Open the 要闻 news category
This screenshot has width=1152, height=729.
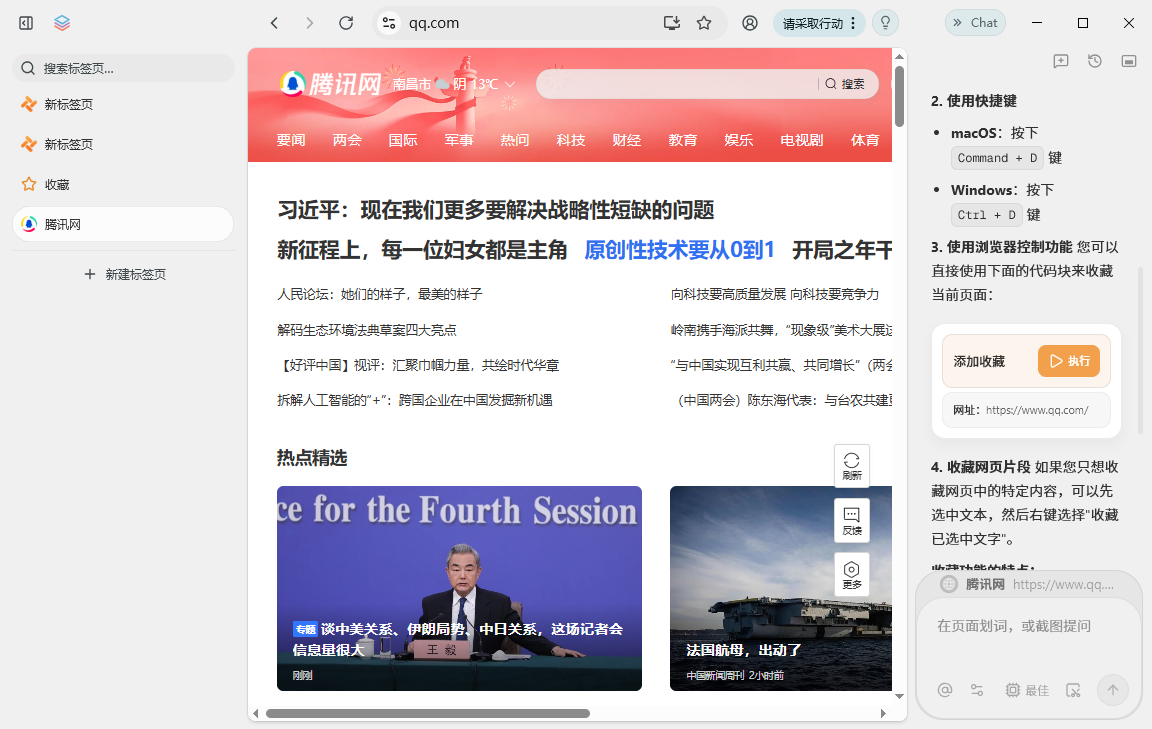[x=291, y=140]
